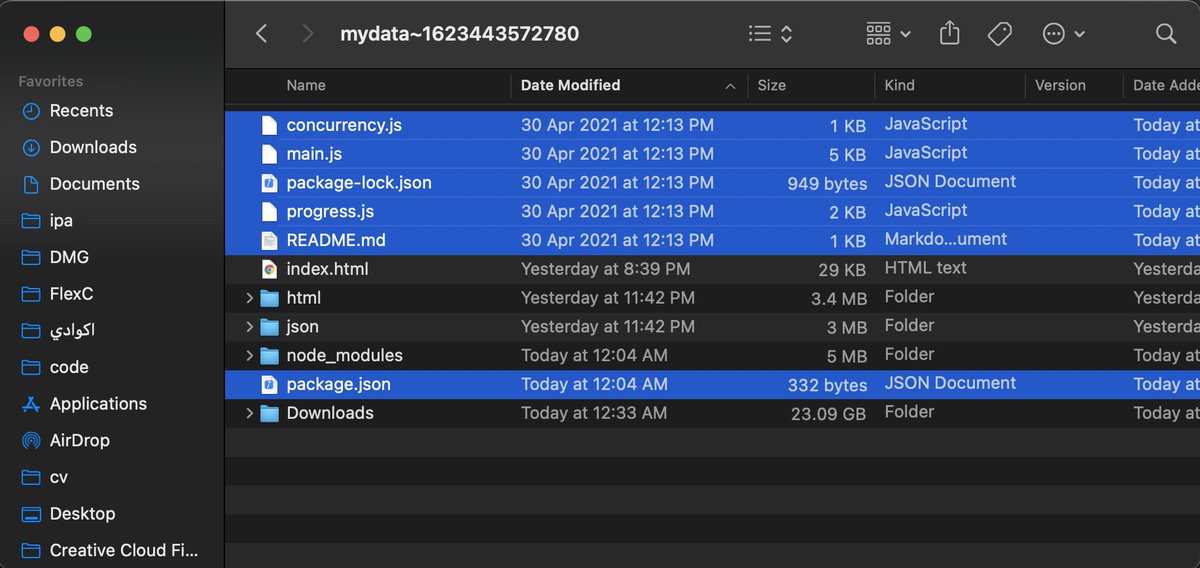Image resolution: width=1200 pixels, height=568 pixels.
Task: Select the code sidebar folder
Action: [x=57, y=367]
